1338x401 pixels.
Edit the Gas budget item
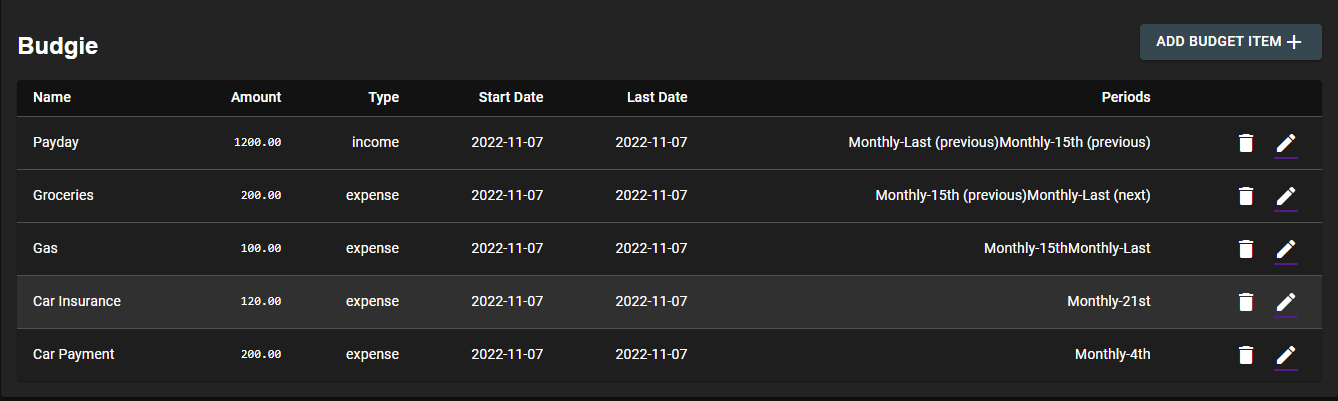[1286, 249]
